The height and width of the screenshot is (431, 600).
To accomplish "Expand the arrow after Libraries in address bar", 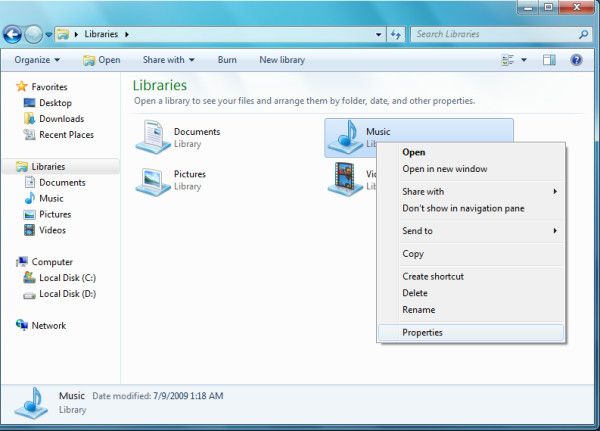I will pos(127,34).
